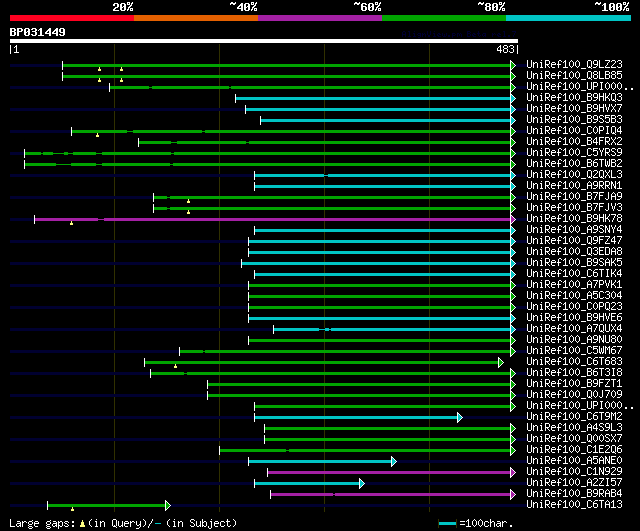Select the UniRef100_Q0J709 entry

pyautogui.click(x=574, y=395)
